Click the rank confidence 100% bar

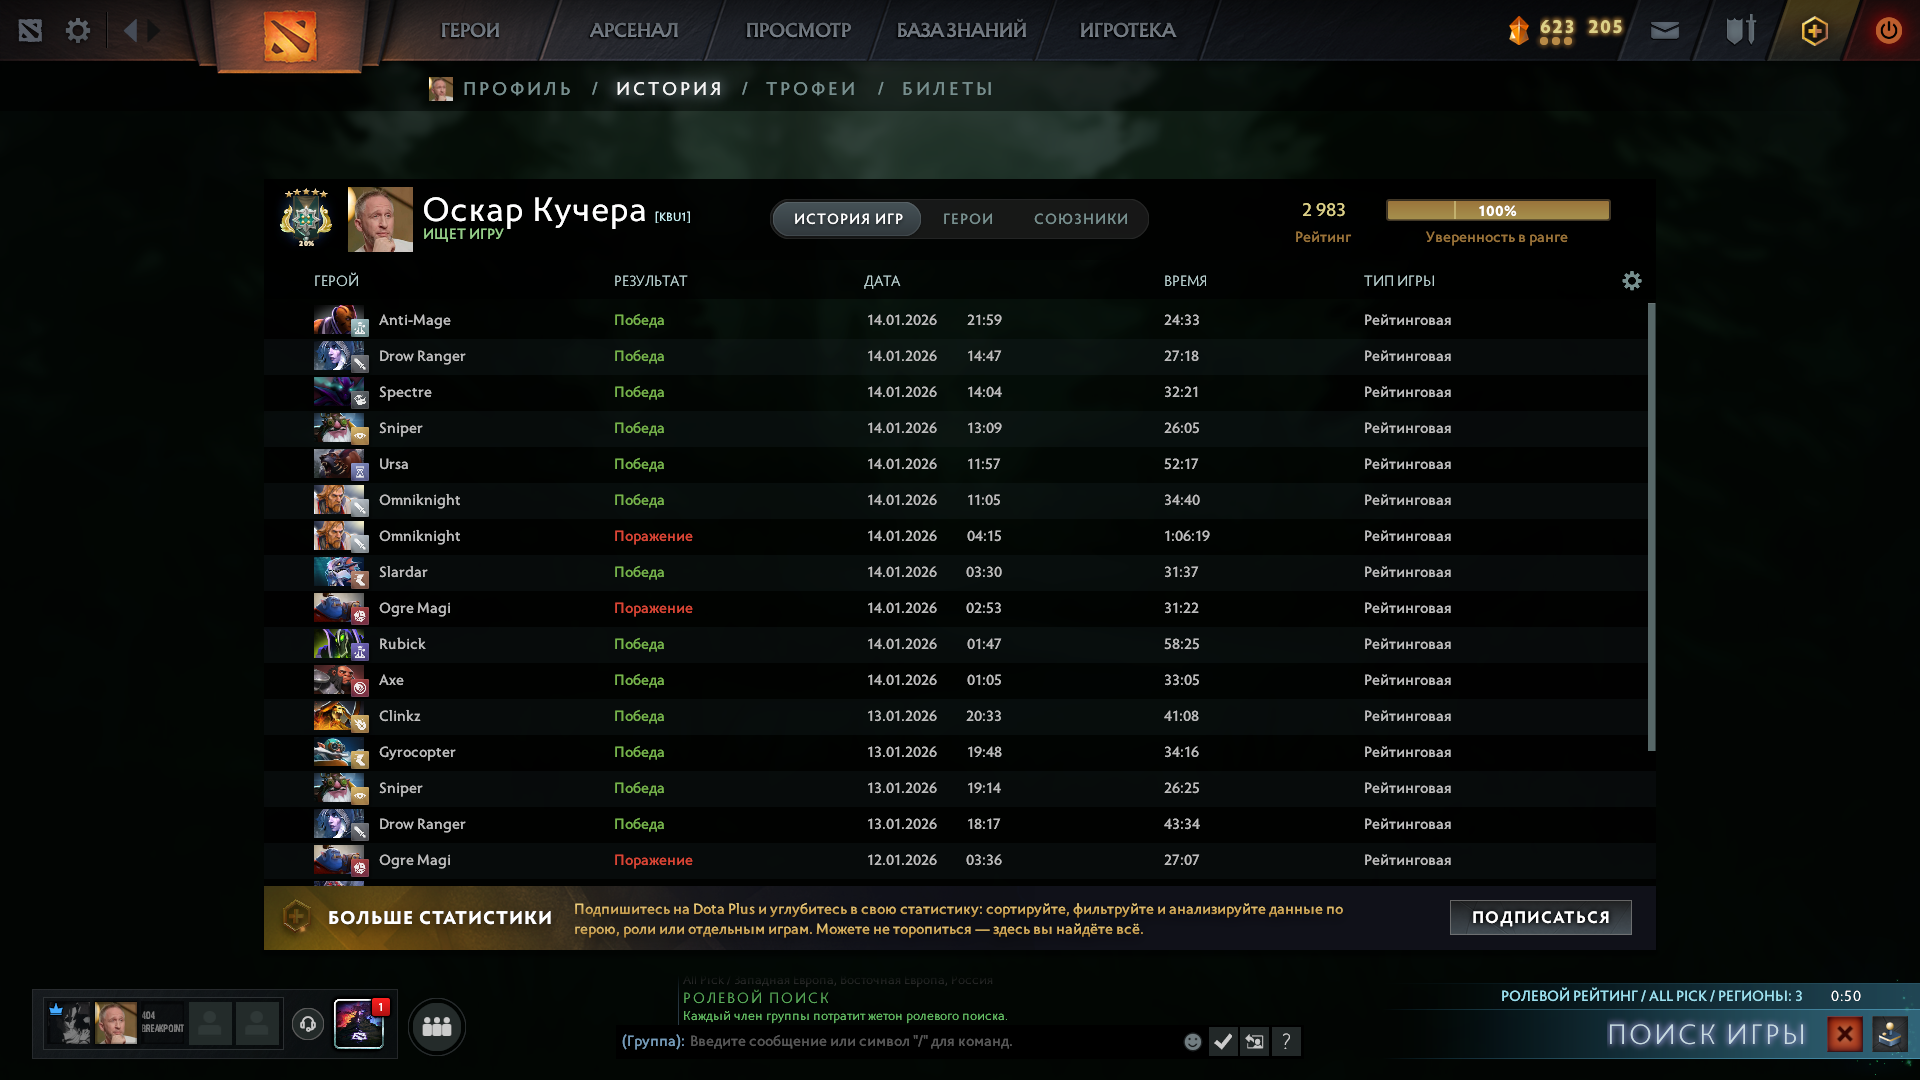coord(1497,210)
